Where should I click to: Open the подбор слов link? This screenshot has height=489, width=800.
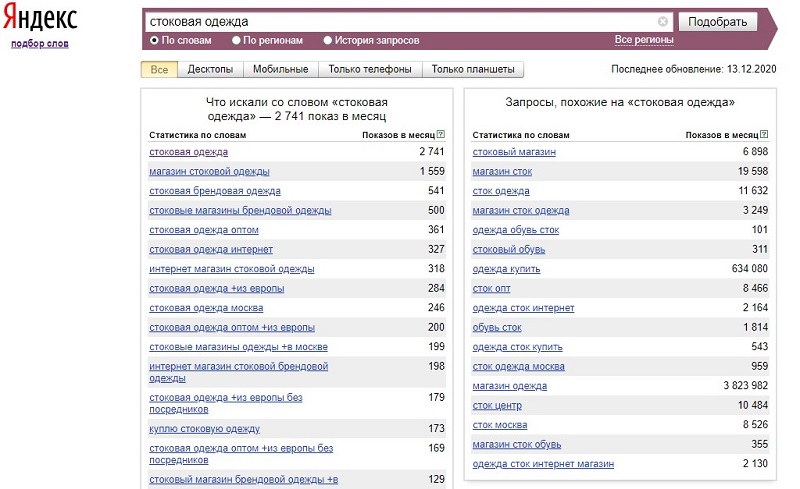[x=40, y=44]
